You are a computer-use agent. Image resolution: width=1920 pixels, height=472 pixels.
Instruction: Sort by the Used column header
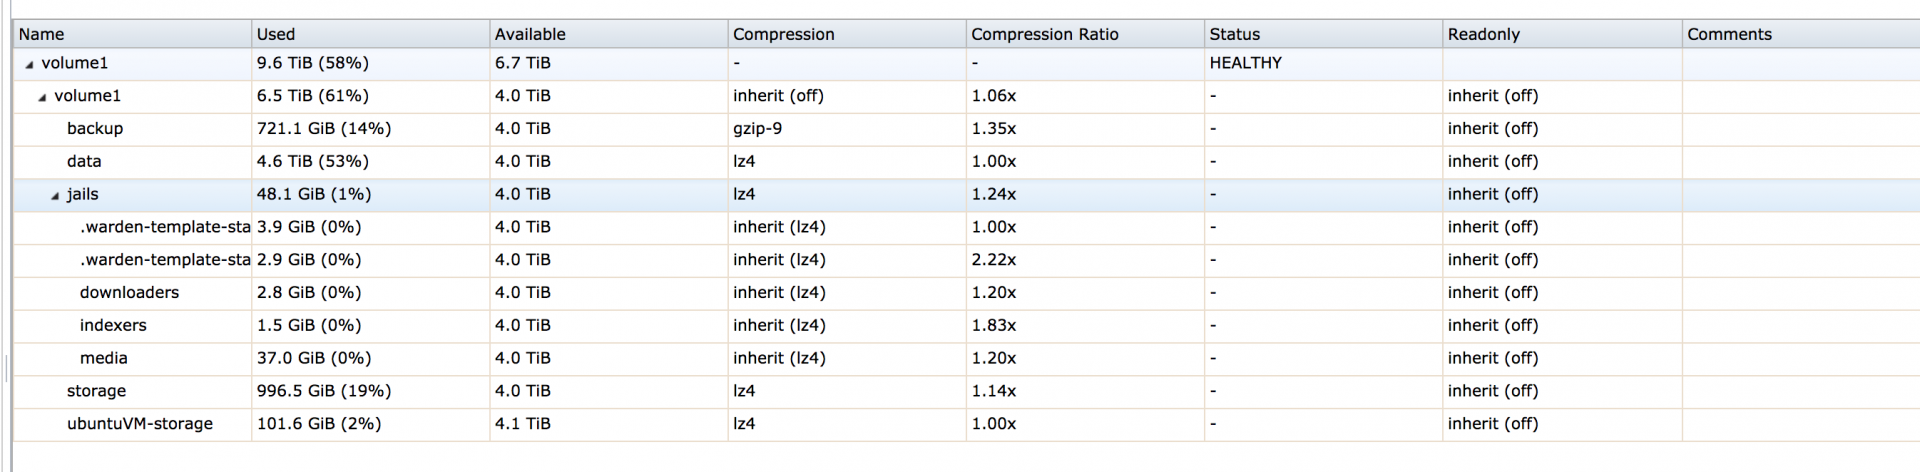coord(276,34)
